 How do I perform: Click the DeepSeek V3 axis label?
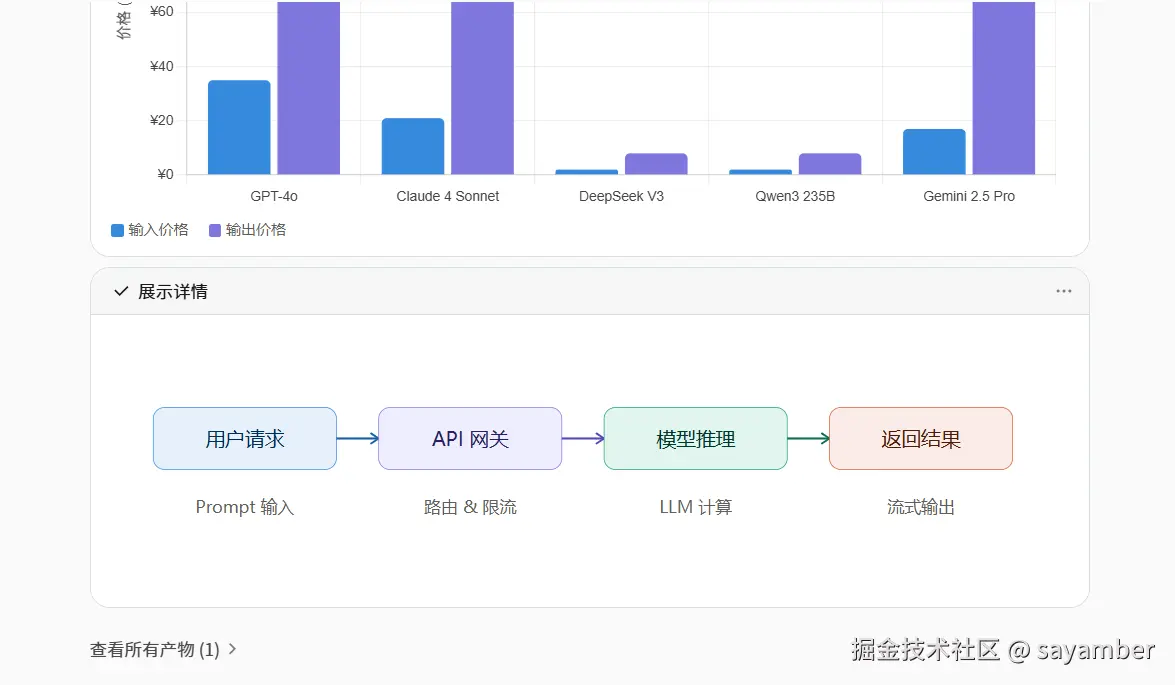621,196
